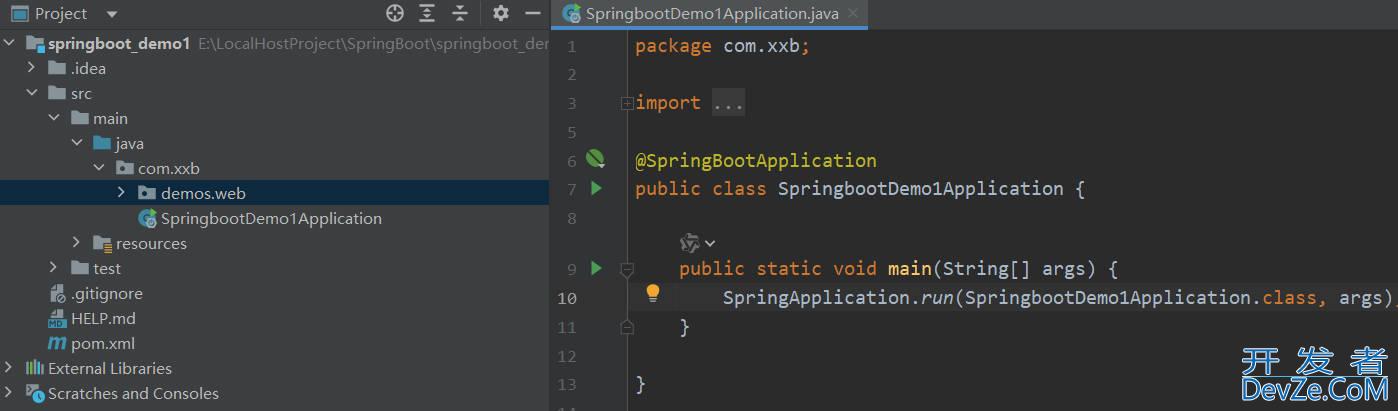Click the run arrow beside the main method
The width and height of the screenshot is (1398, 411).
(596, 268)
